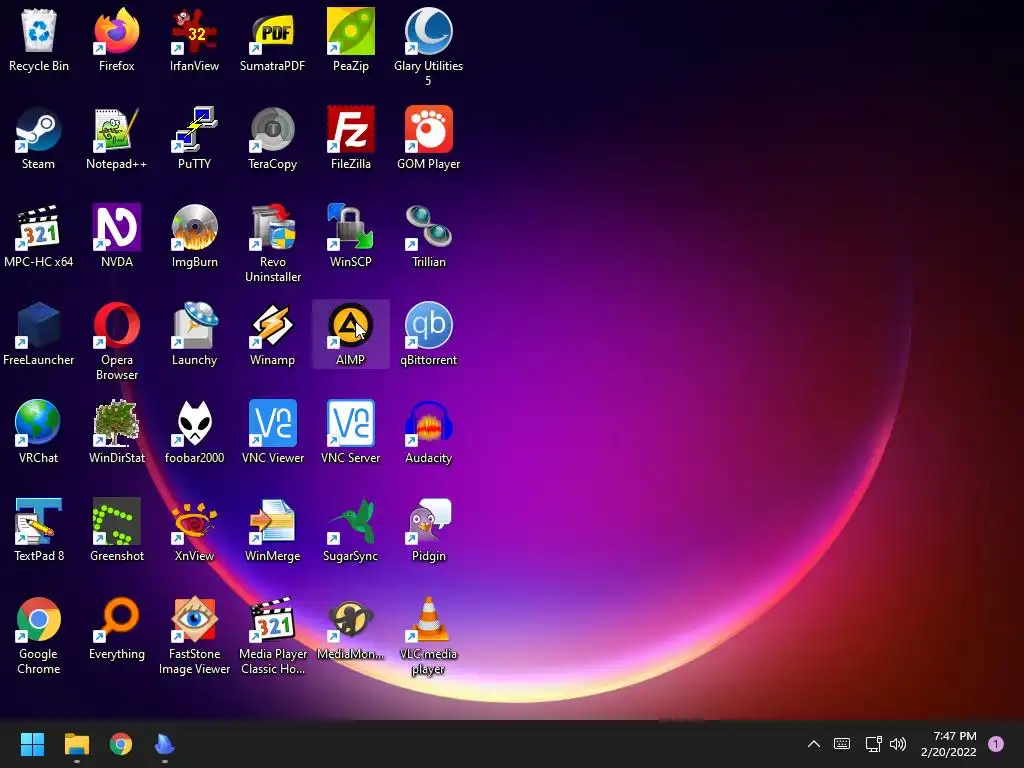This screenshot has height=768, width=1024.
Task: Click the Winamp desktop icon
Action: pos(272,325)
